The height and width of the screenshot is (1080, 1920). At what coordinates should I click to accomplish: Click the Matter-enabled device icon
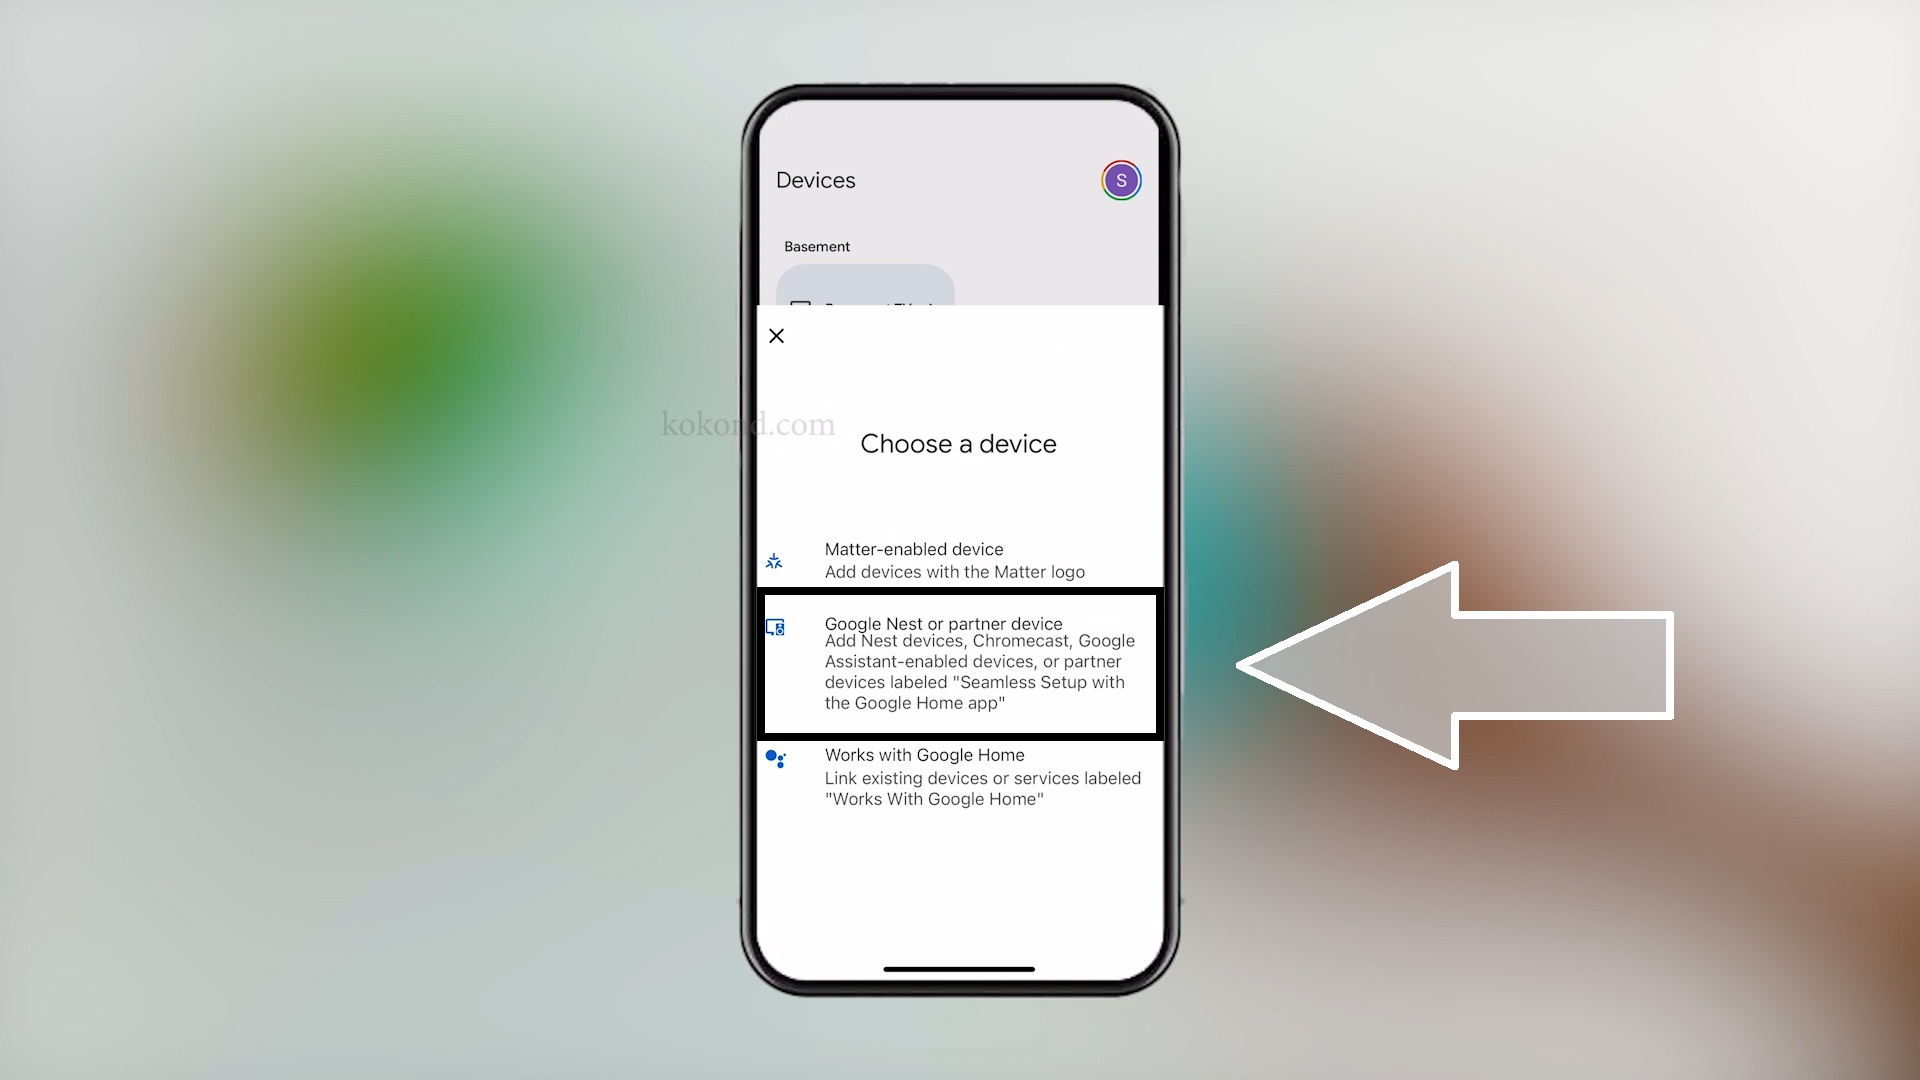coord(775,560)
